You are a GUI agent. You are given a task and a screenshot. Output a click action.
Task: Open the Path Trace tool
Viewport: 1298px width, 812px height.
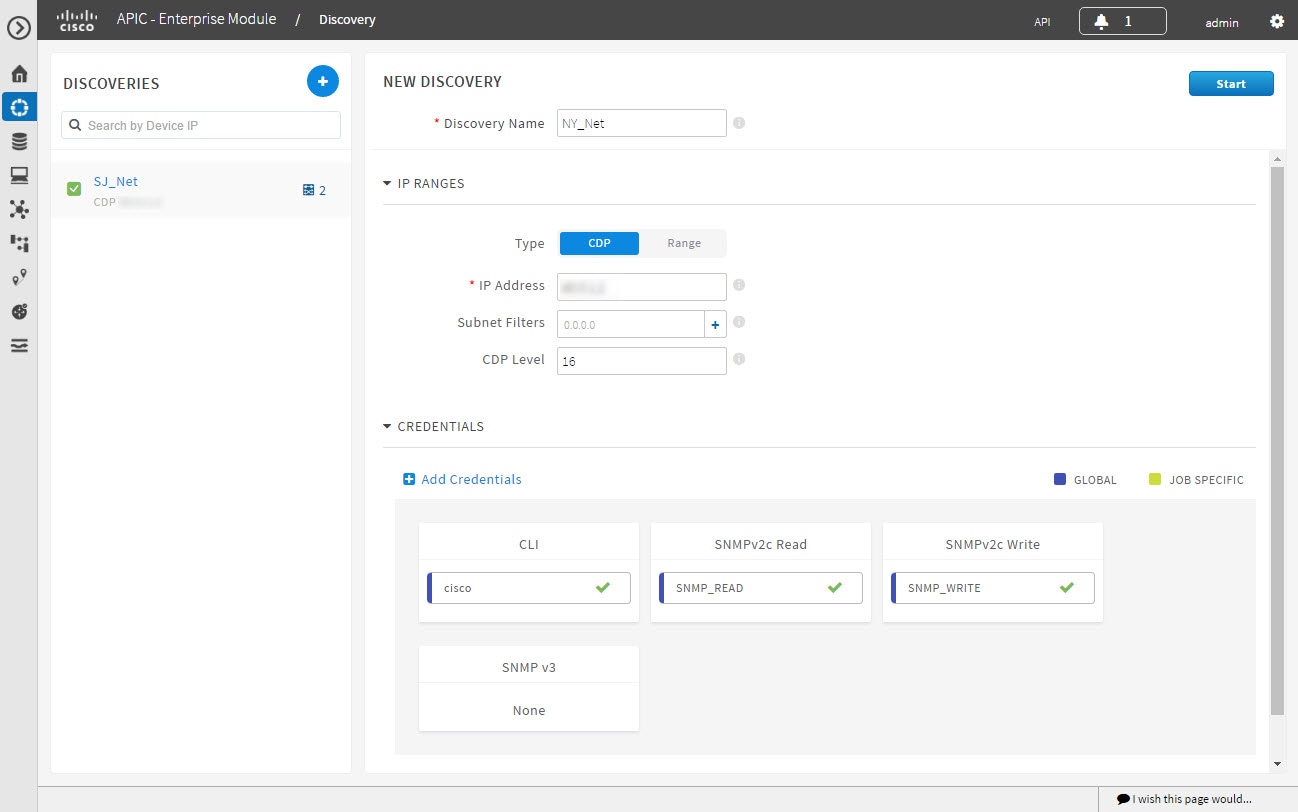[x=19, y=243]
